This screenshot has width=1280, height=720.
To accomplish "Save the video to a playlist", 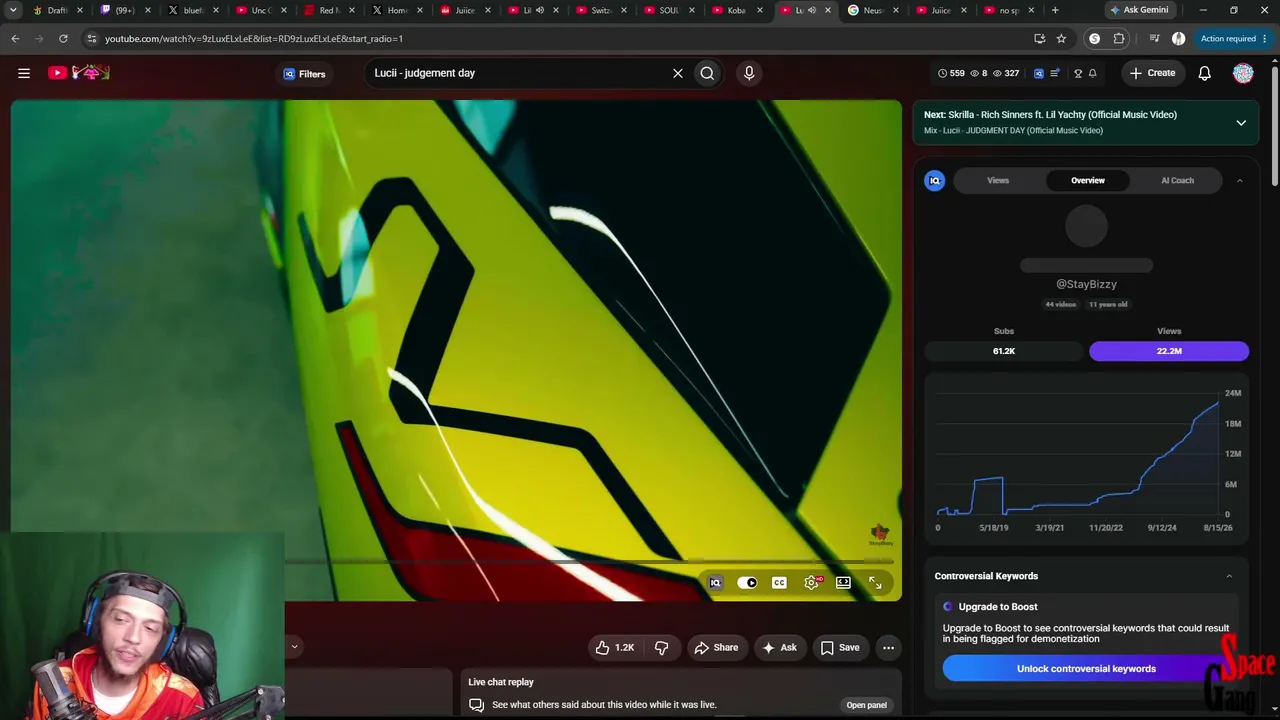I will click(x=840, y=648).
